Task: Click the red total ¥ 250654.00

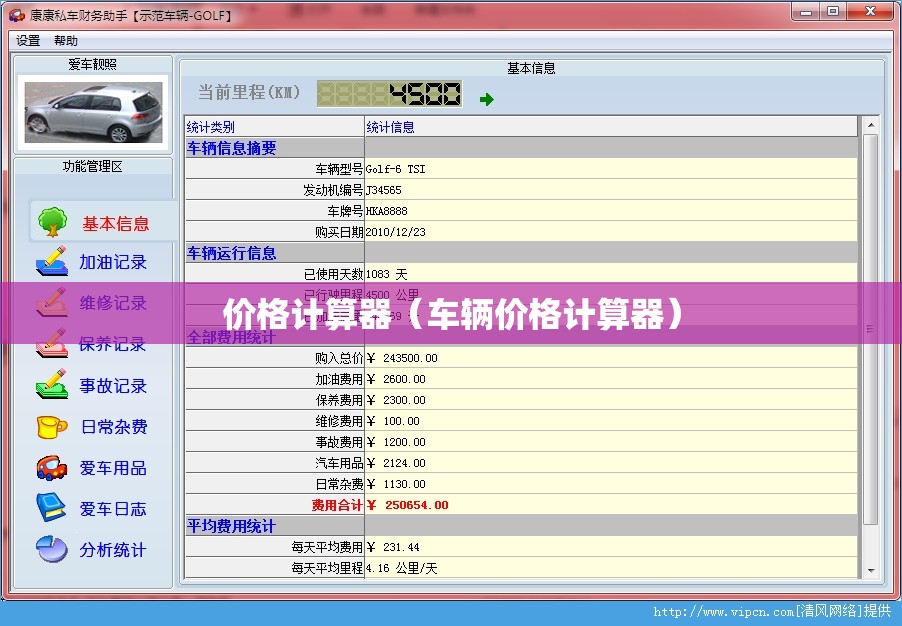Action: coord(407,505)
